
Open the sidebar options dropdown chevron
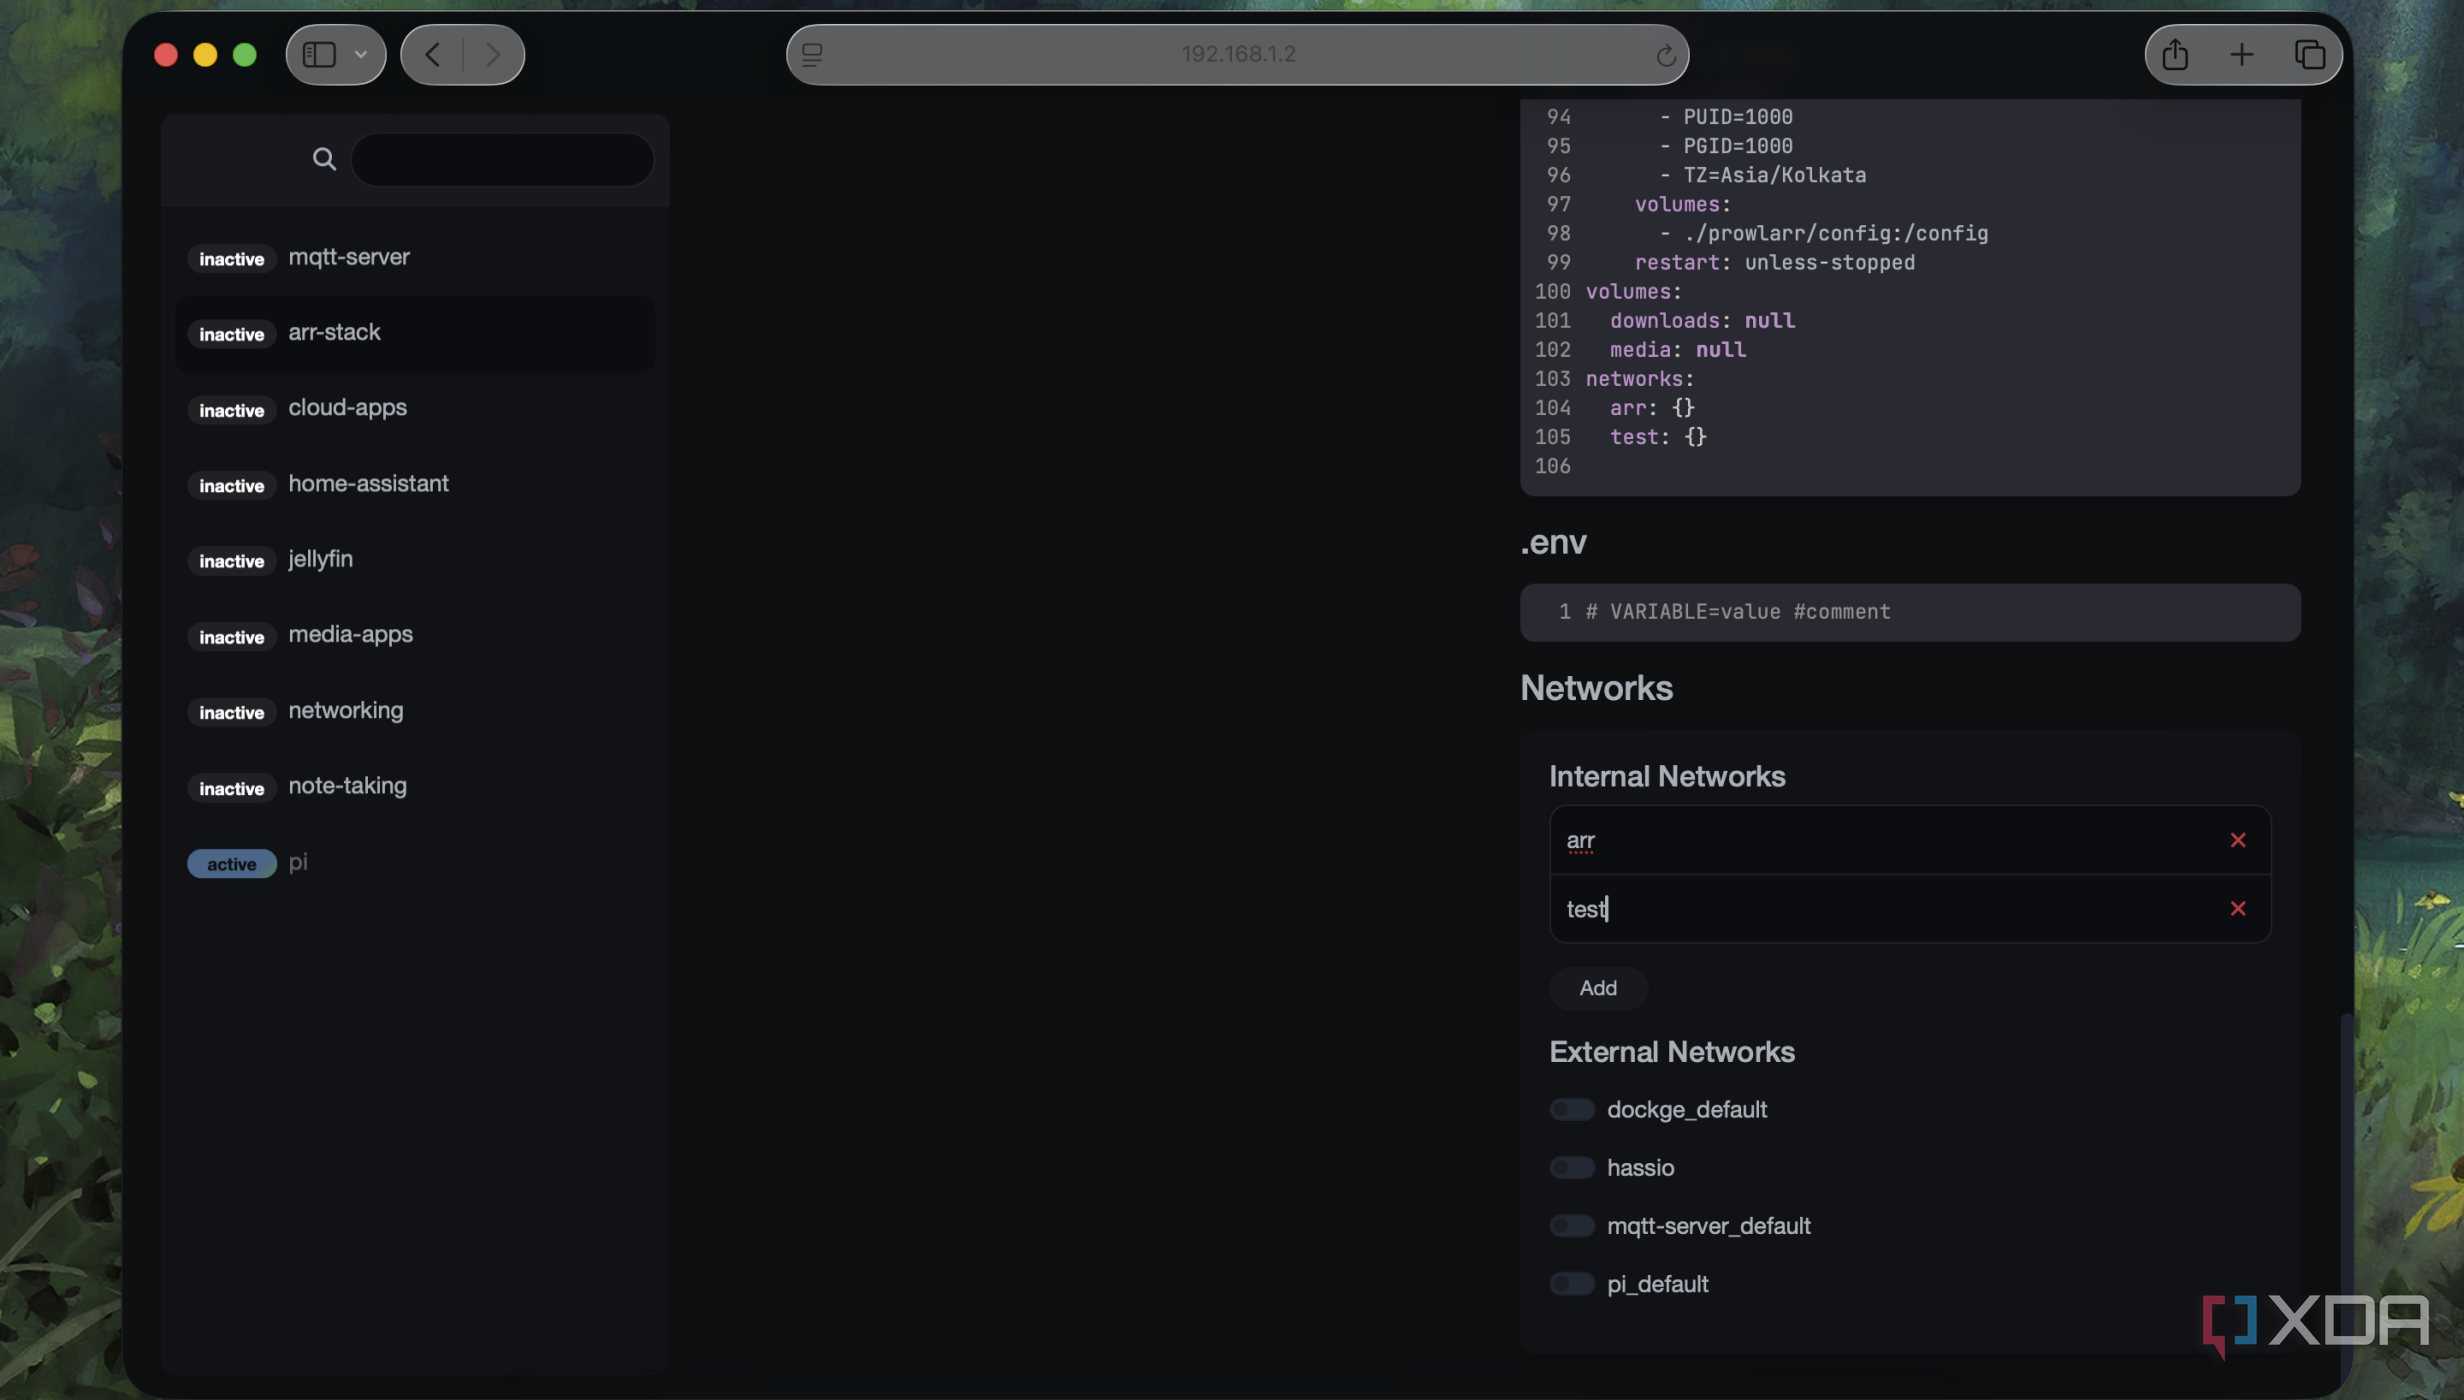(x=361, y=55)
